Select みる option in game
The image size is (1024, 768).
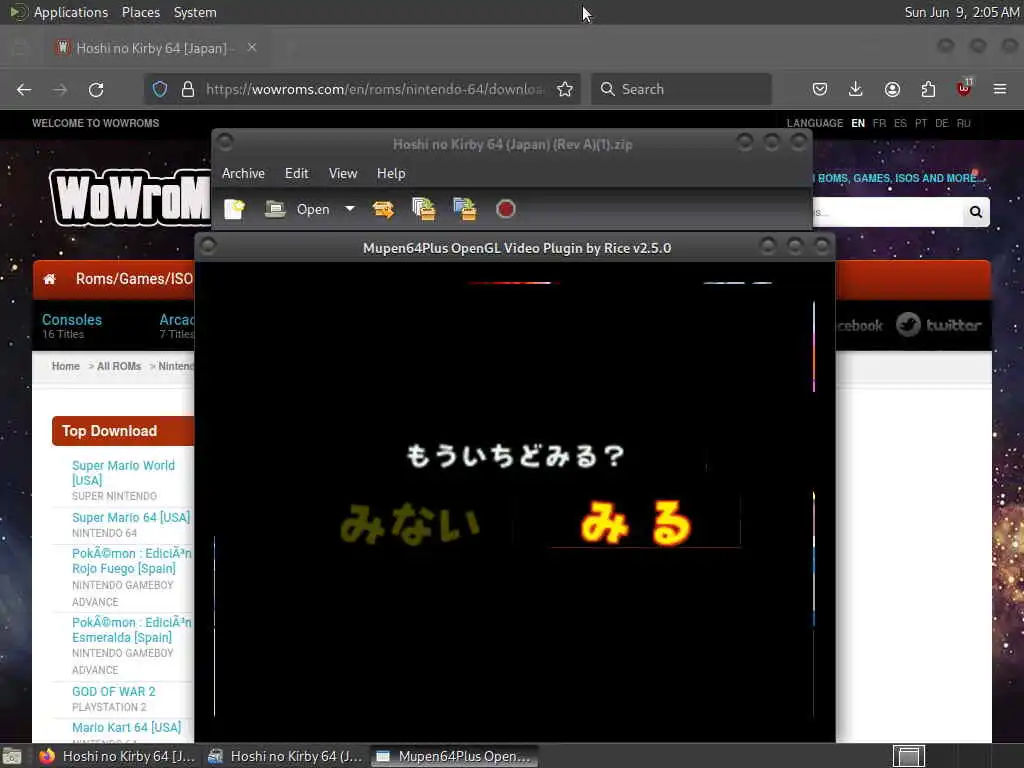[635, 522]
